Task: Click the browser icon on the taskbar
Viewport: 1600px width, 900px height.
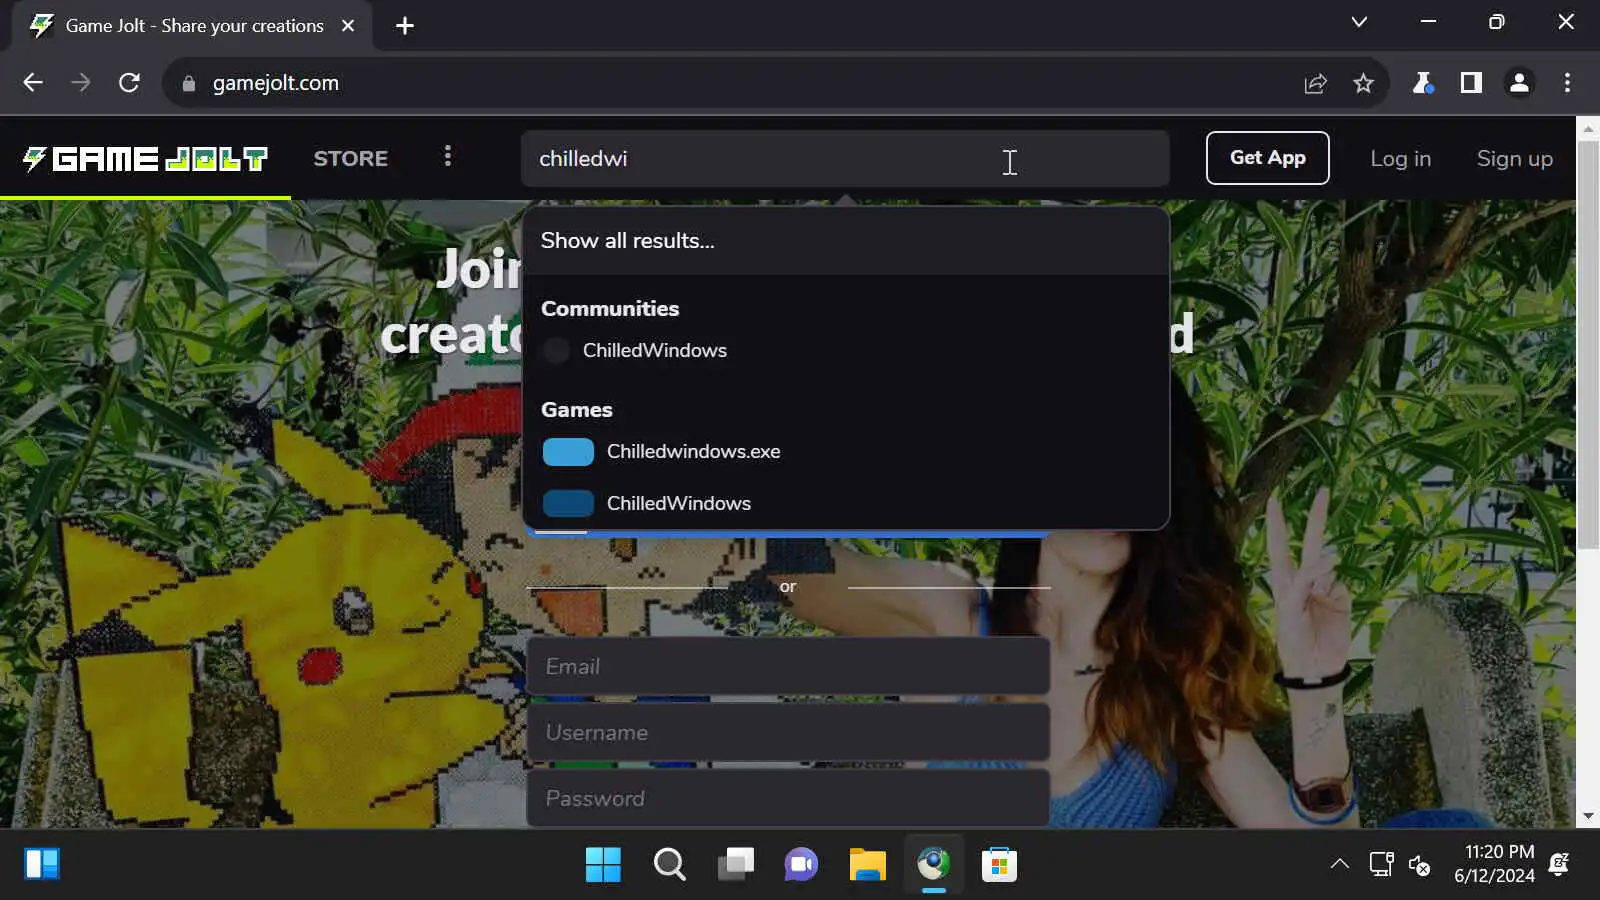Action: (933, 864)
